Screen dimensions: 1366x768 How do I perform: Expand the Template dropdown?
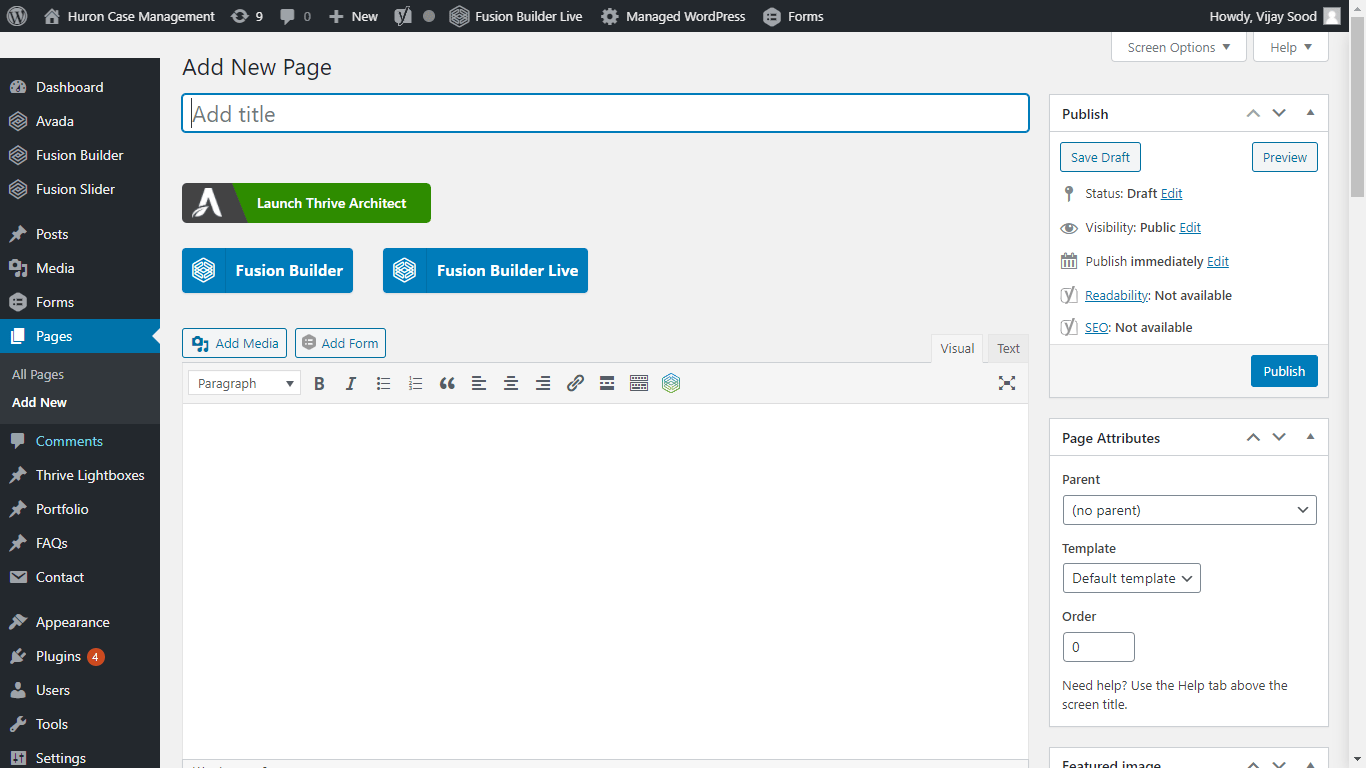[1131, 578]
